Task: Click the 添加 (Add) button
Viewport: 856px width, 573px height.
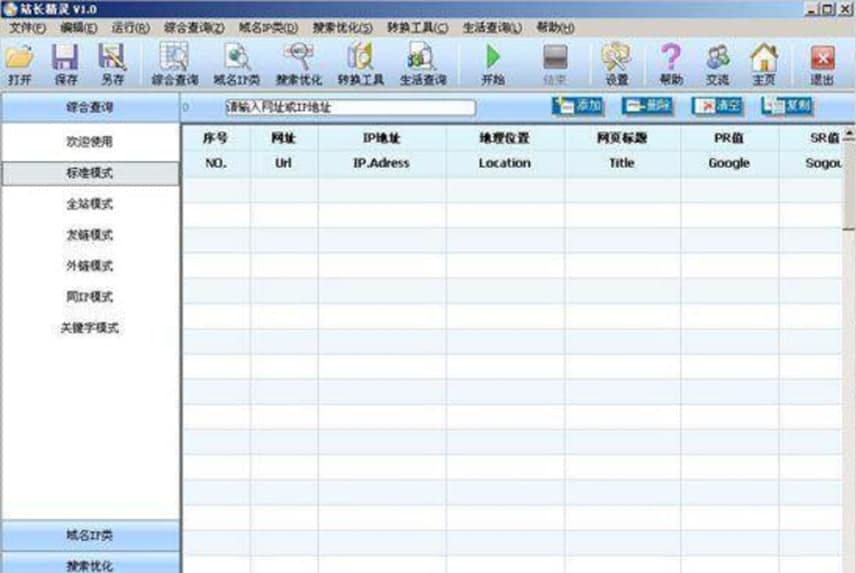Action: click(x=578, y=106)
